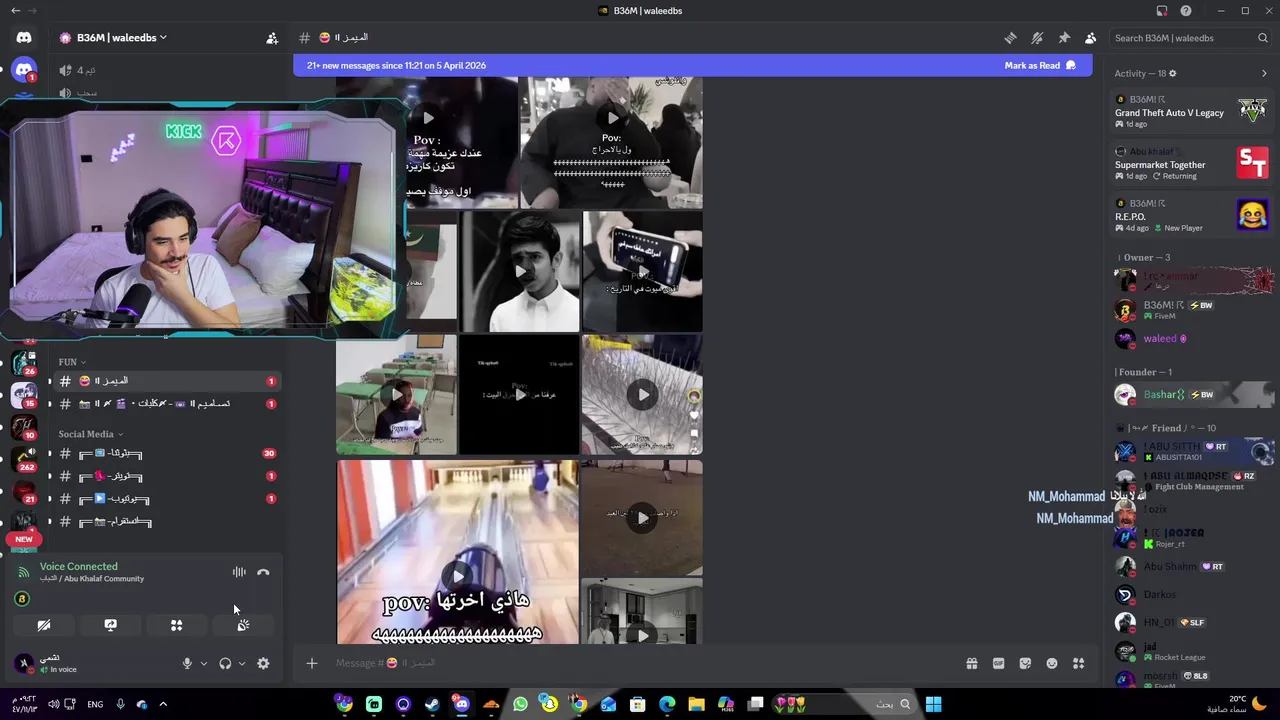Open the voice Activities launcher icon

176,625
